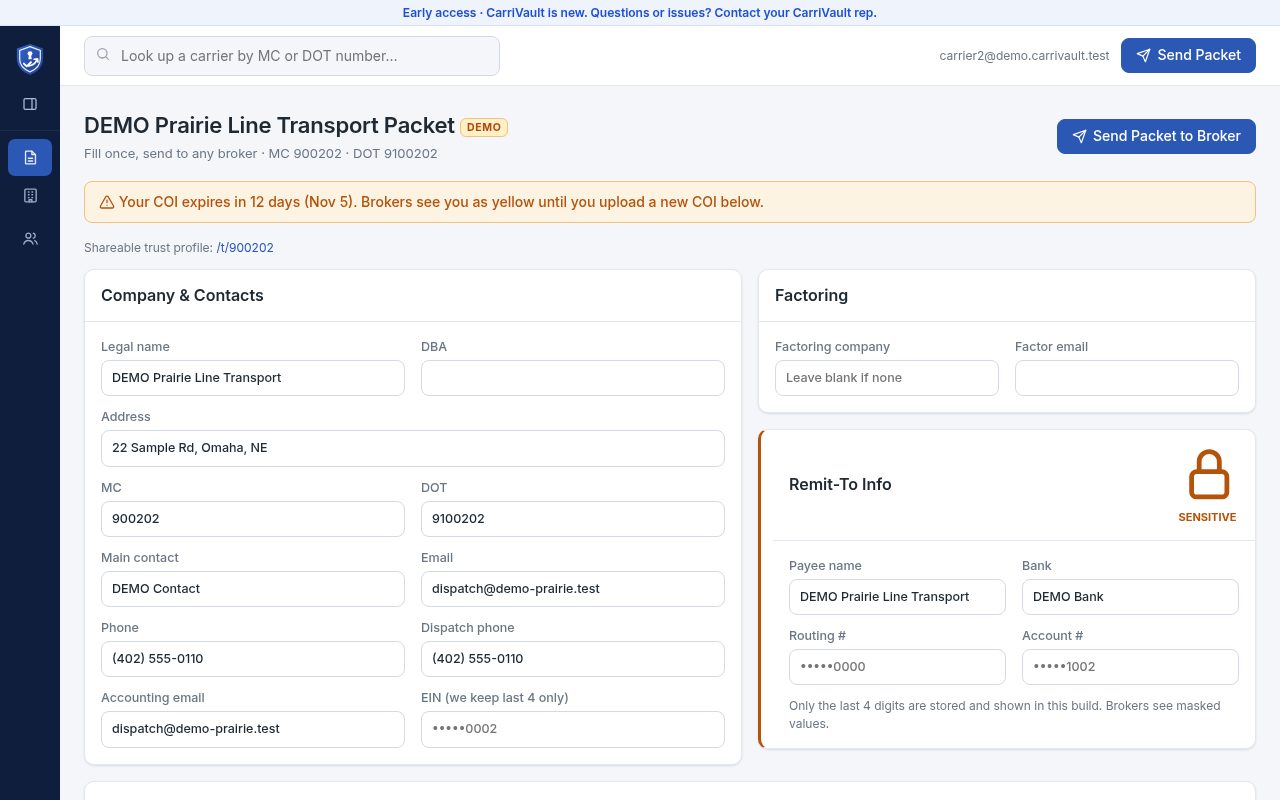The image size is (1280, 800).
Task: Click the Send Packet button
Action: [x=1188, y=55]
